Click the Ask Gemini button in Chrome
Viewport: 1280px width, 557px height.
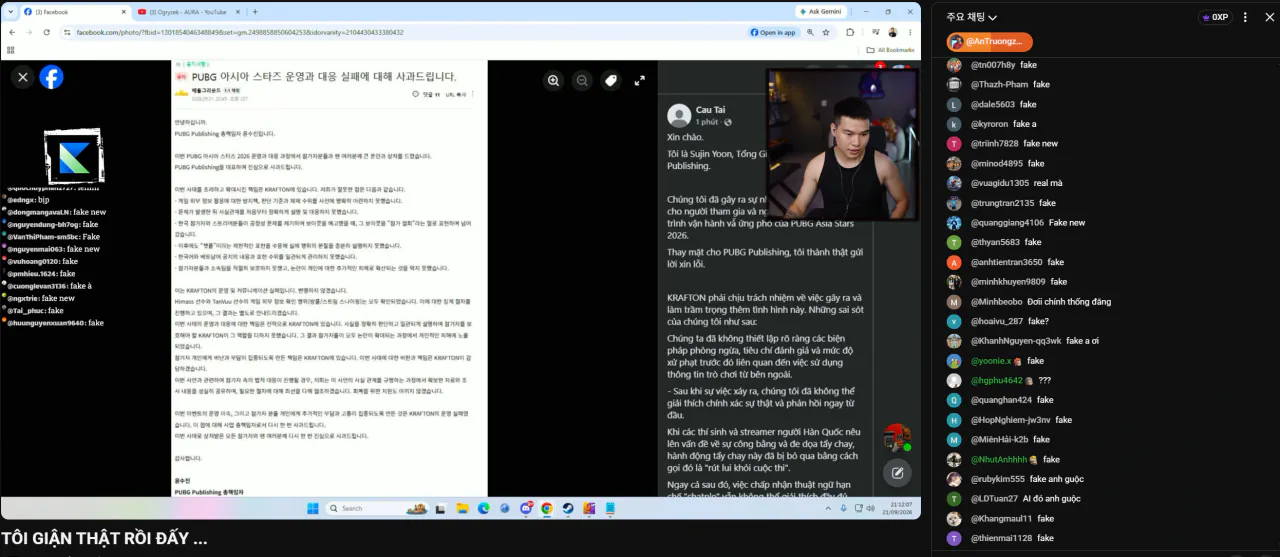coord(819,11)
